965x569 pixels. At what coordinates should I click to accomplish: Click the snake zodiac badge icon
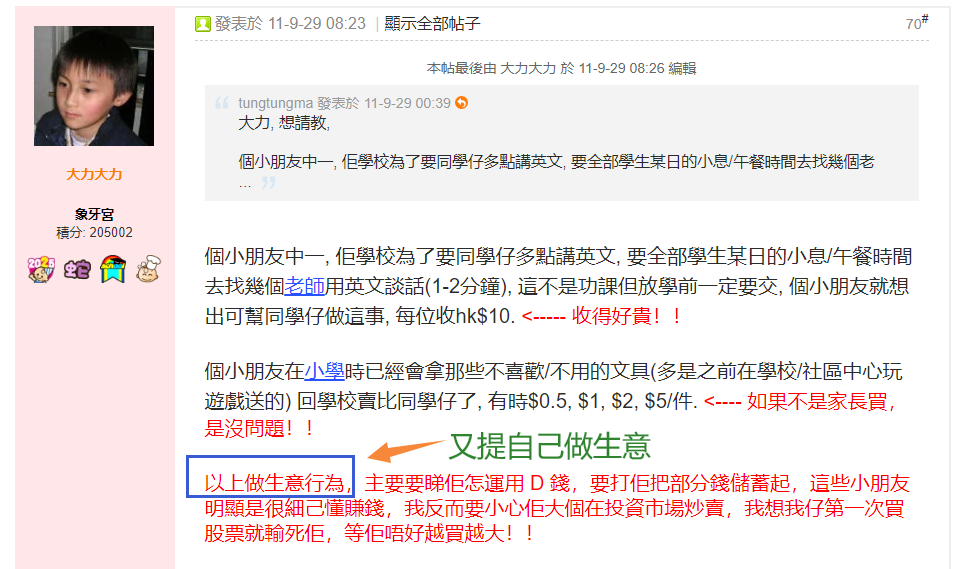click(x=77, y=269)
